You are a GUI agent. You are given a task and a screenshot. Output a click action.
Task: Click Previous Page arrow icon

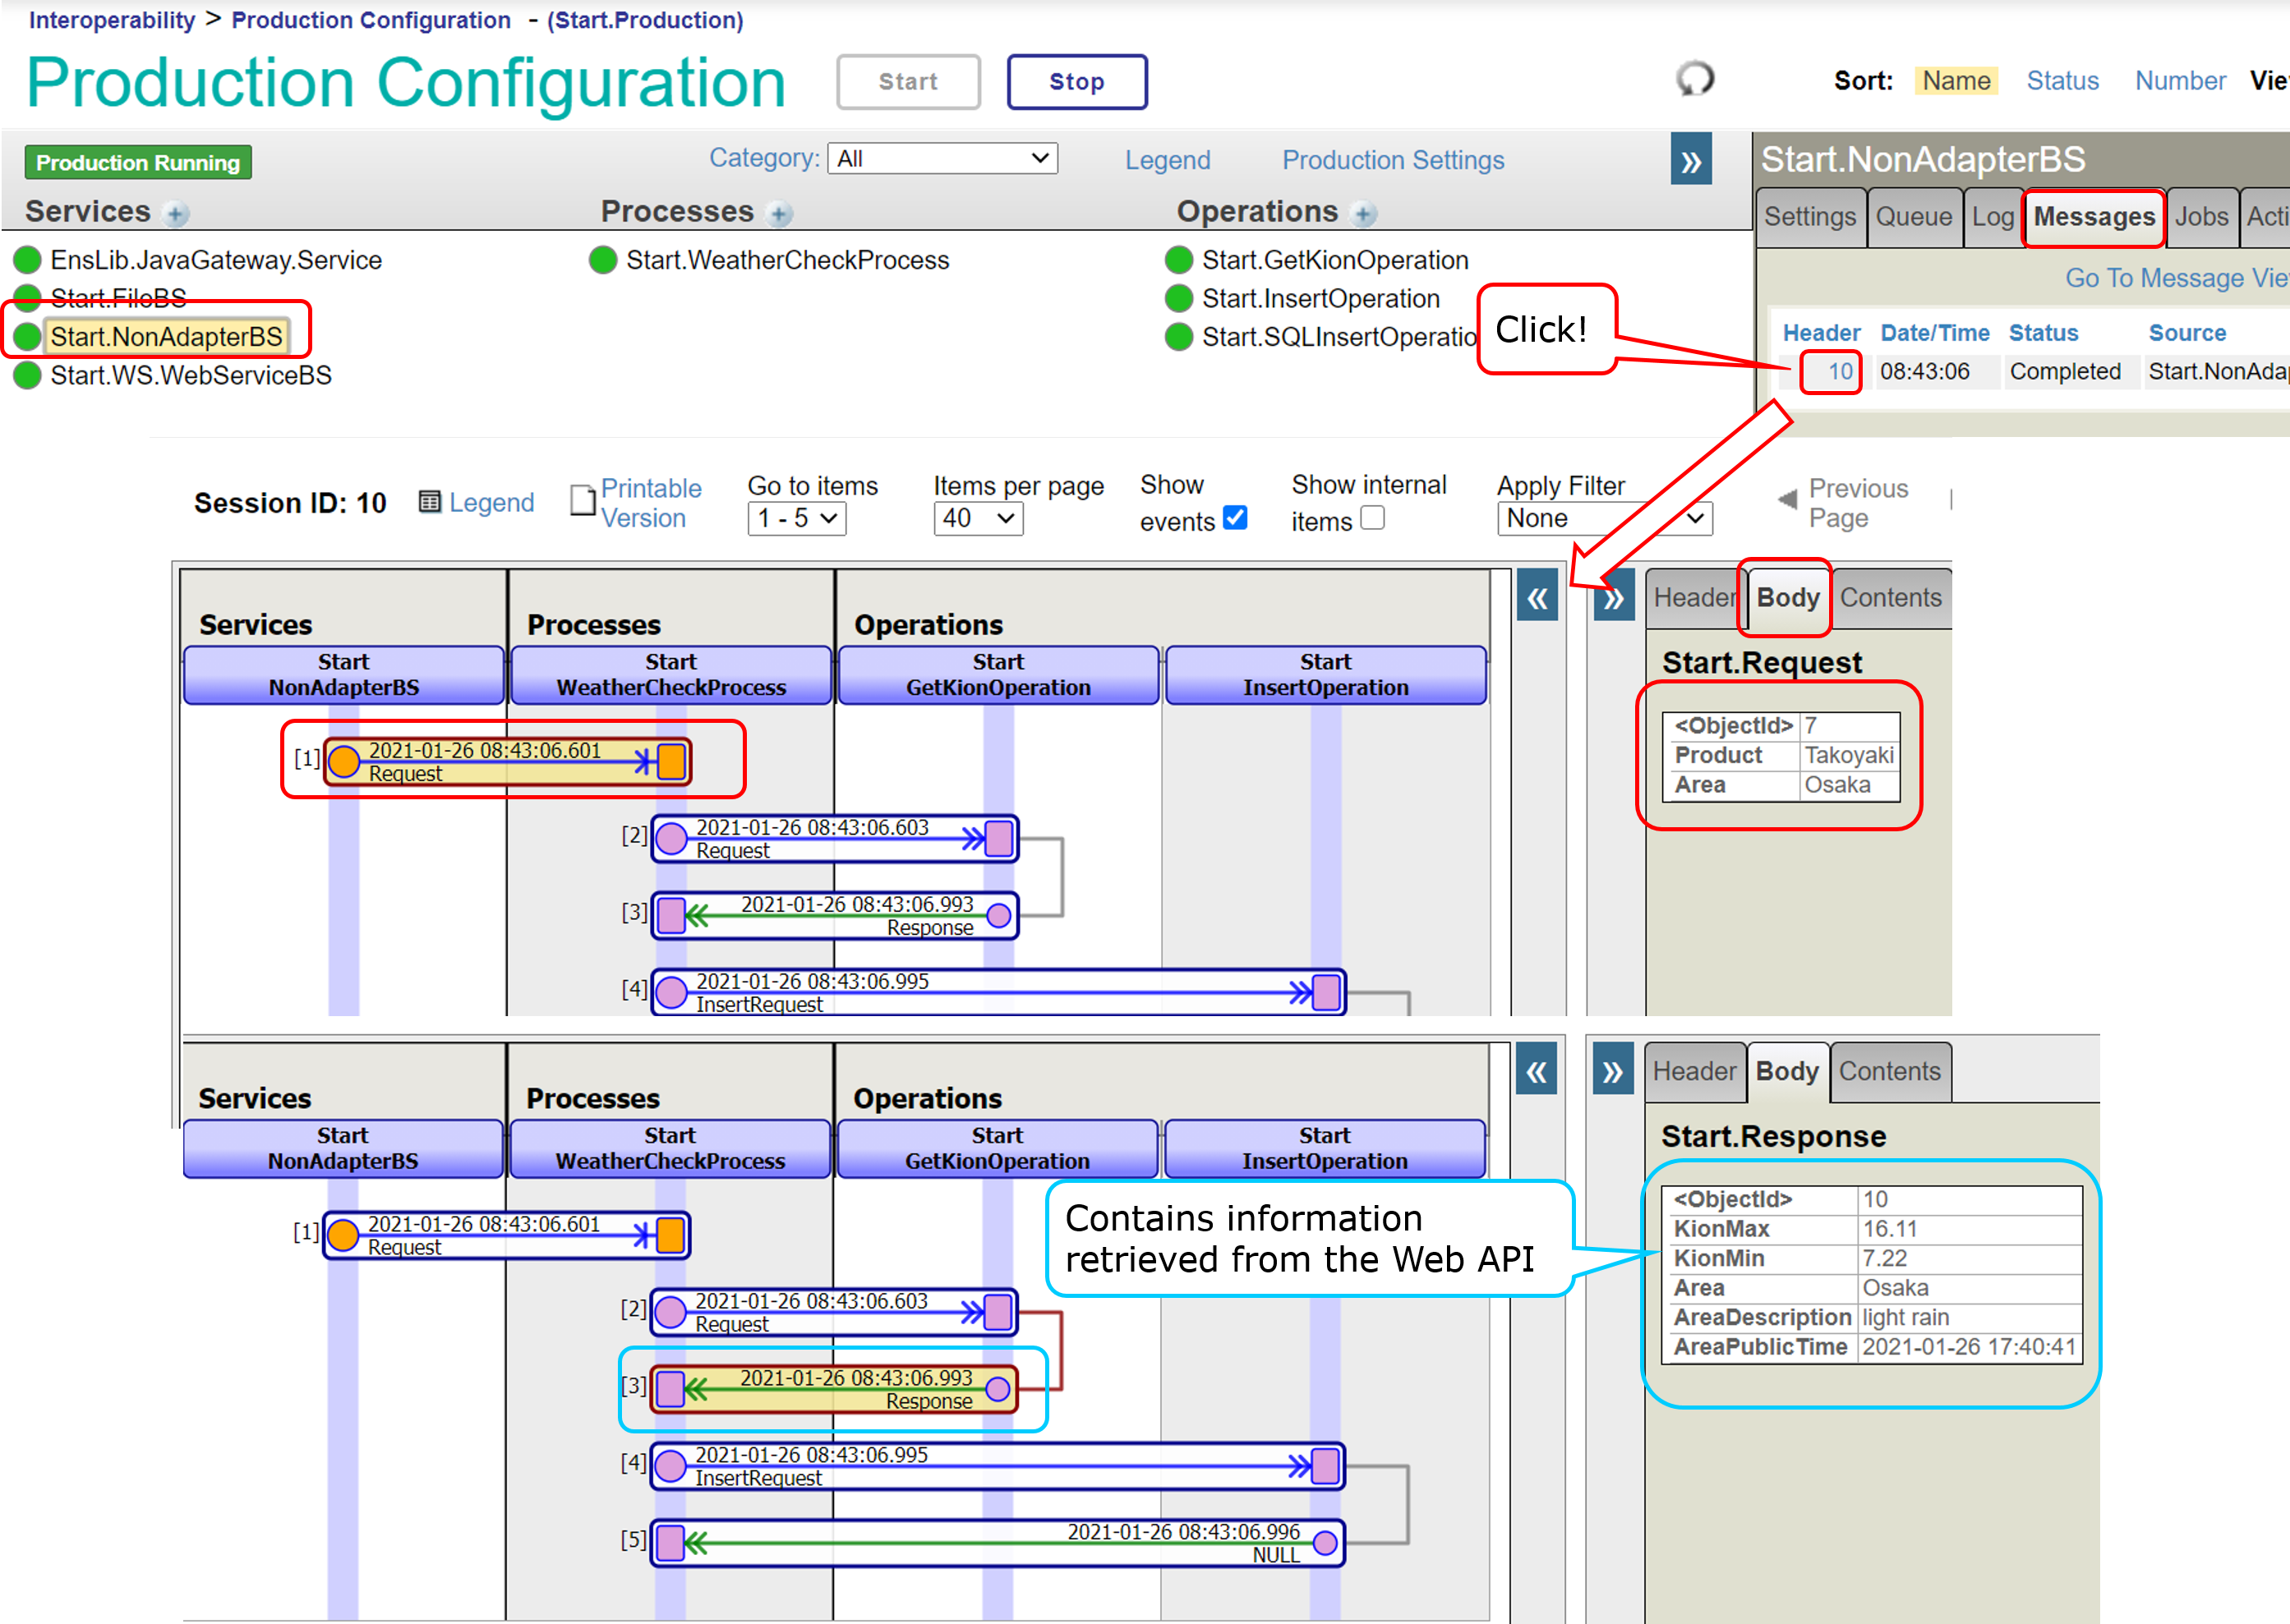[x=1787, y=500]
